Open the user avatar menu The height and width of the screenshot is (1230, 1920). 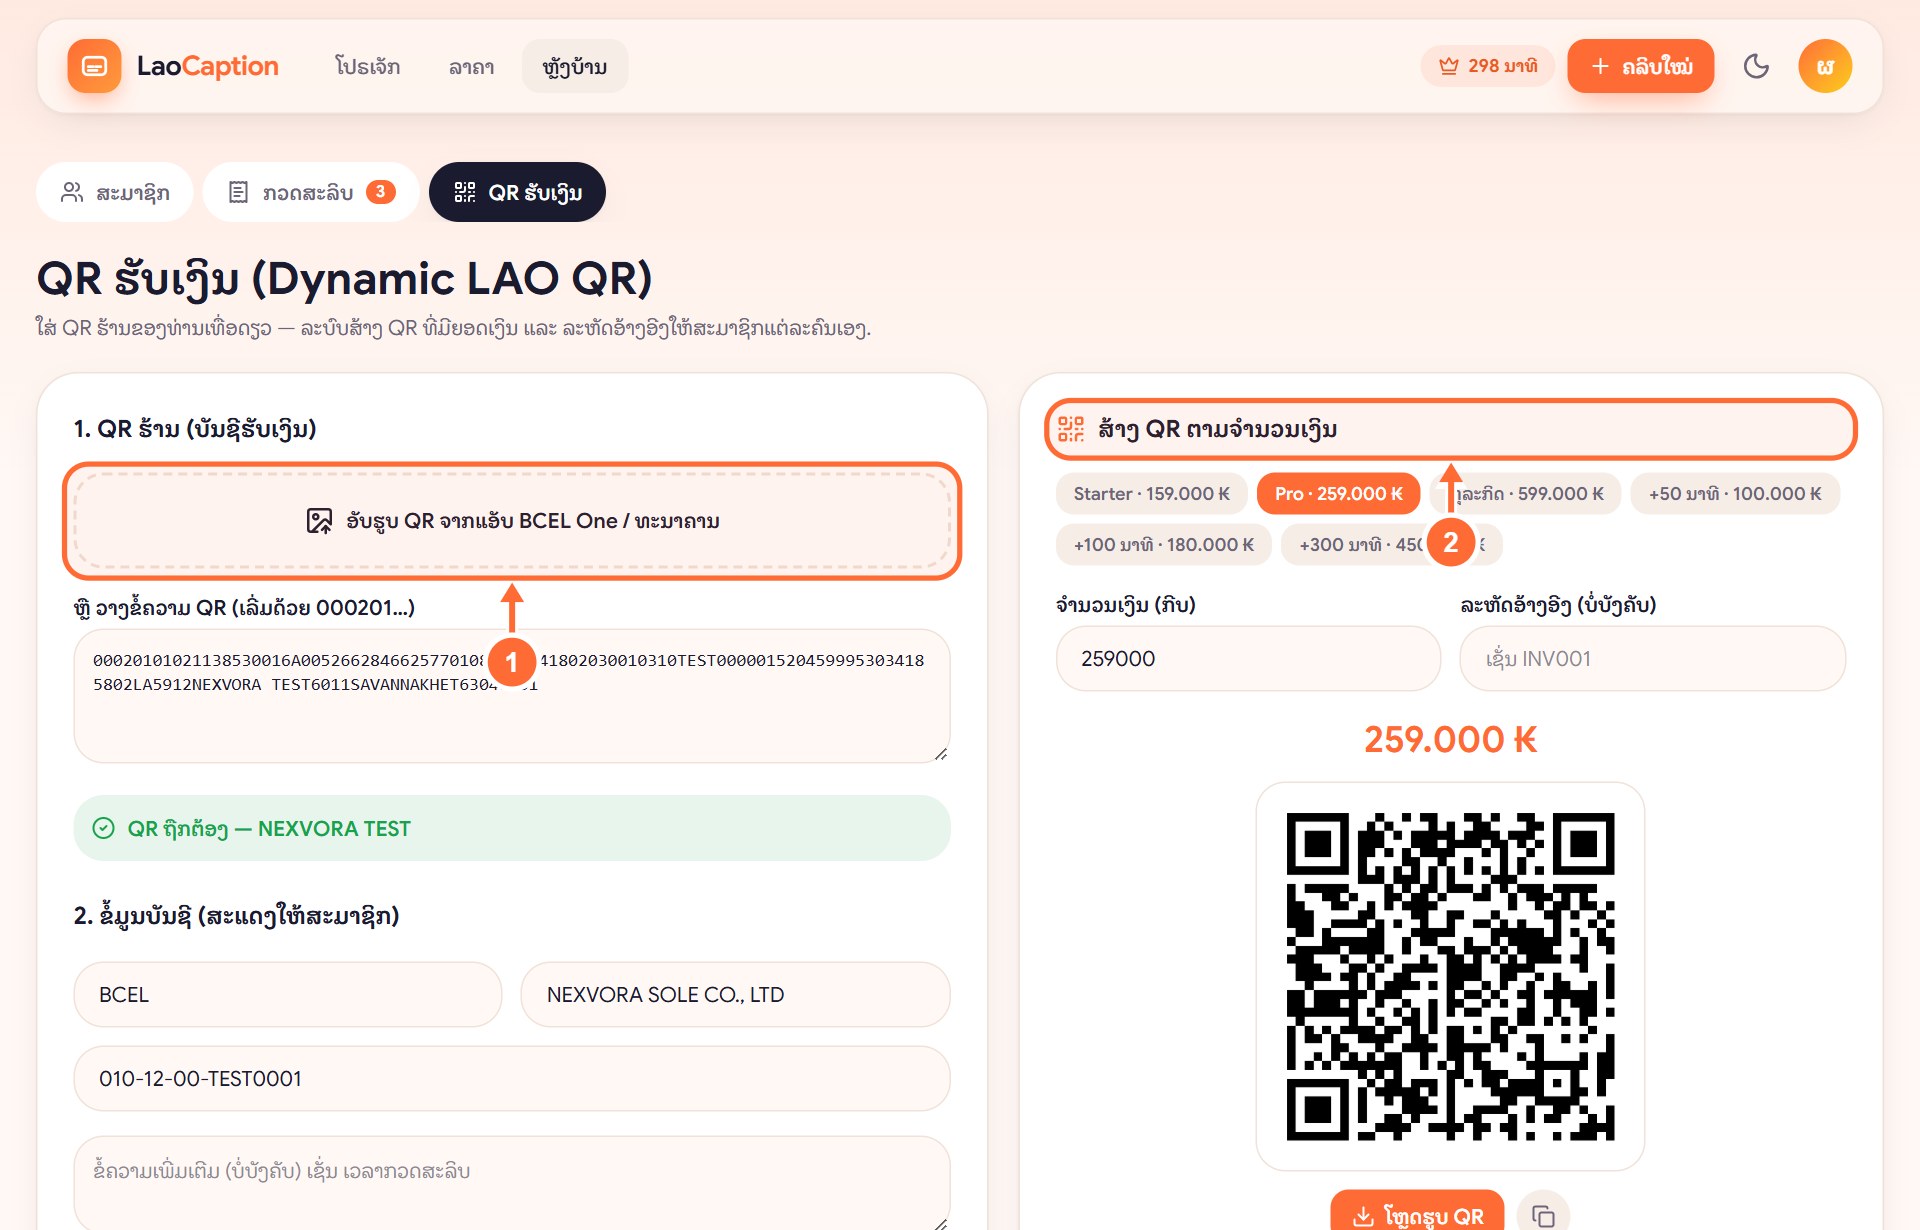(x=1825, y=66)
